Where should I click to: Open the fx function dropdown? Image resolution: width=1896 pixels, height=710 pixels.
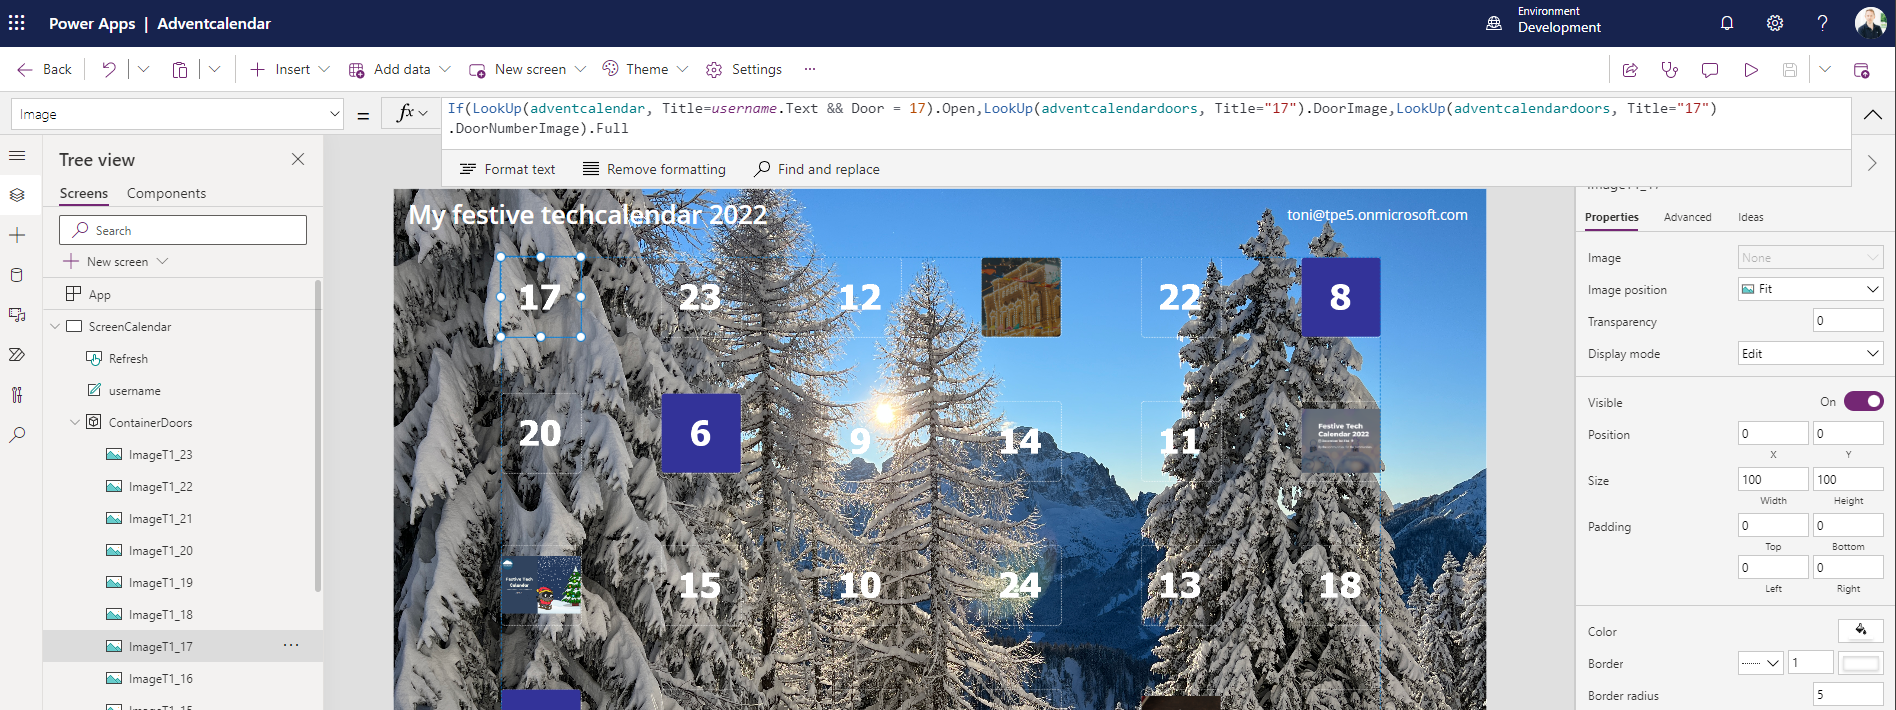411,114
